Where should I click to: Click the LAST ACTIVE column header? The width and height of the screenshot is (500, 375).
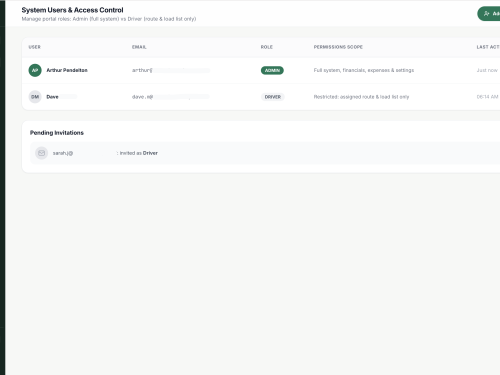[488, 47]
